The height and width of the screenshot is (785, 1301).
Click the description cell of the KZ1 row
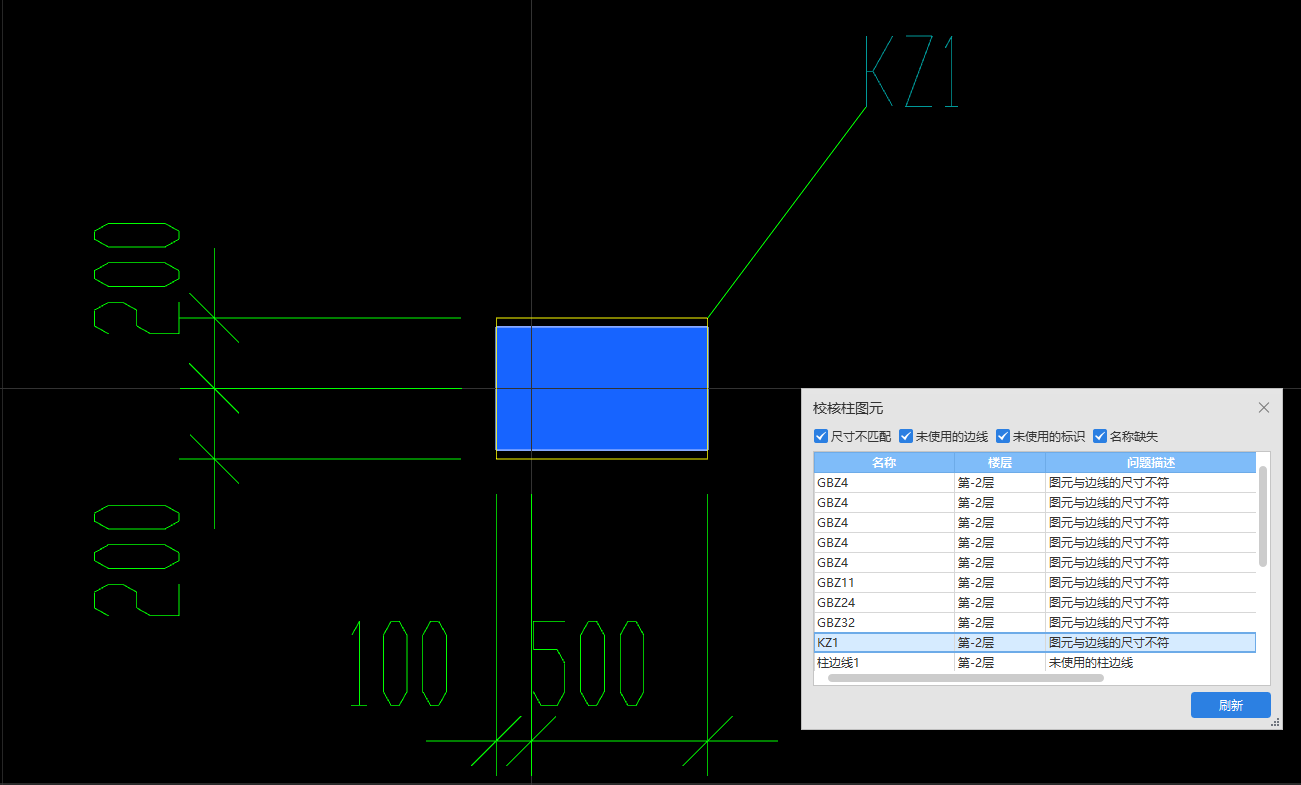1151,643
